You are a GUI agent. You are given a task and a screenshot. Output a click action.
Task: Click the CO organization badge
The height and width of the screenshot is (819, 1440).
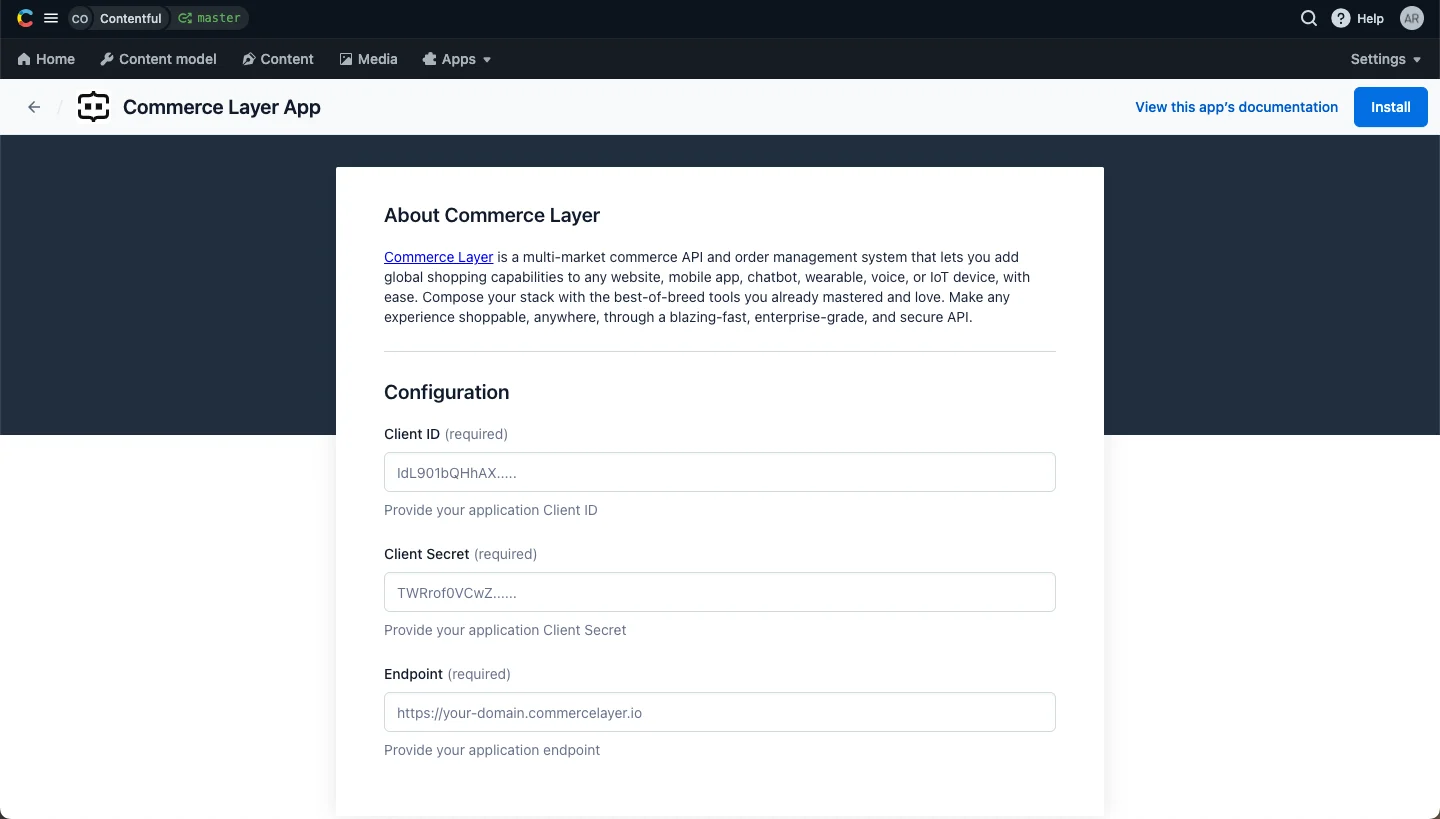(x=80, y=18)
